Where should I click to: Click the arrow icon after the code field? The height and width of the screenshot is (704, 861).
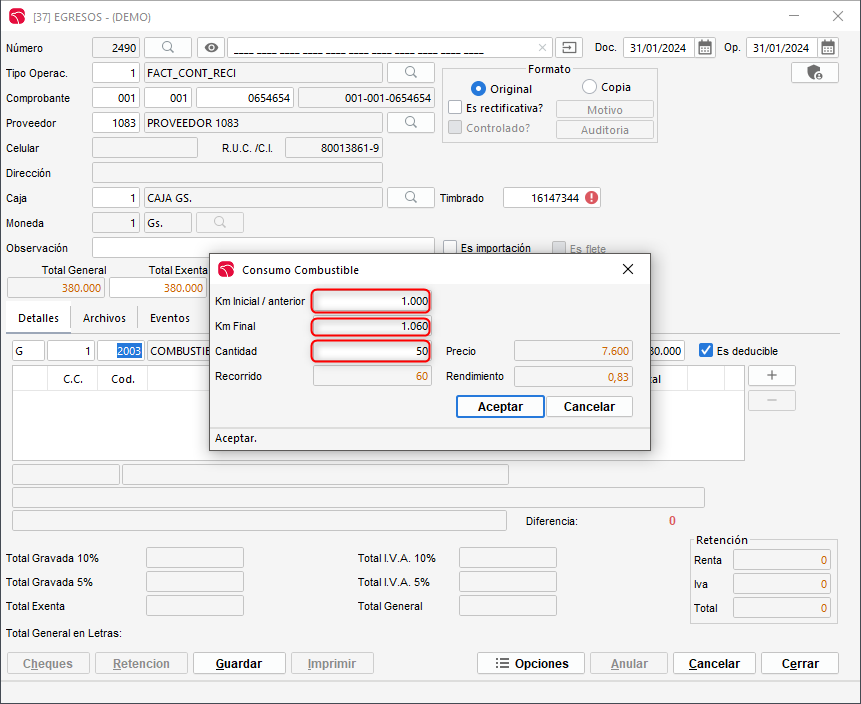click(569, 47)
